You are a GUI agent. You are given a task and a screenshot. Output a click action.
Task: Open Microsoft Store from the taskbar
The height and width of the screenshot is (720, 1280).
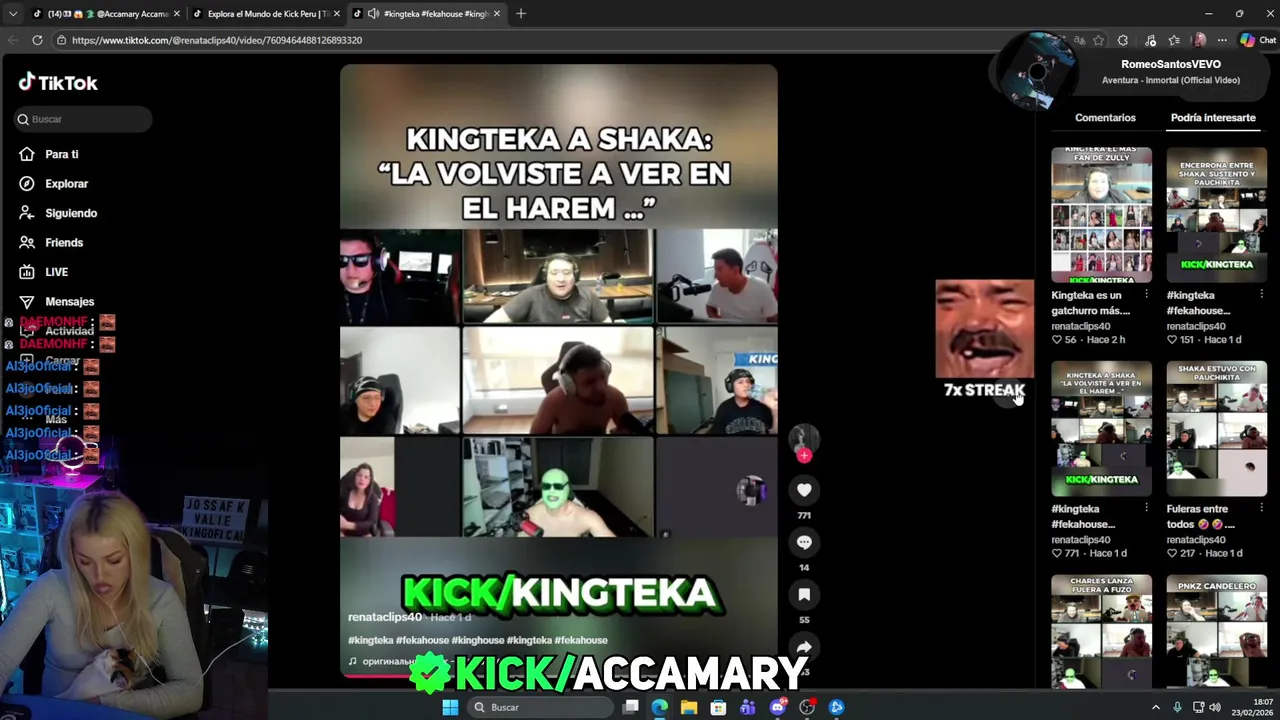[x=718, y=707]
